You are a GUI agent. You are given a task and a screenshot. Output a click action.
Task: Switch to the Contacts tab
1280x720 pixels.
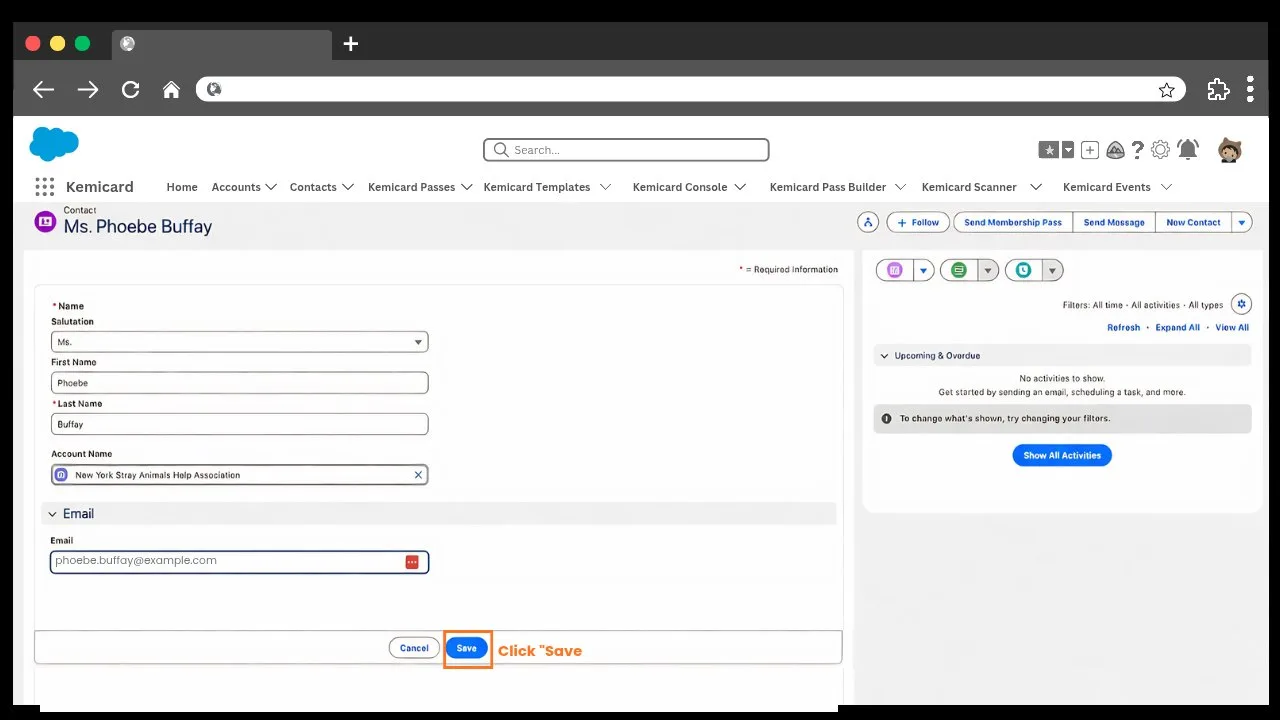(x=313, y=187)
